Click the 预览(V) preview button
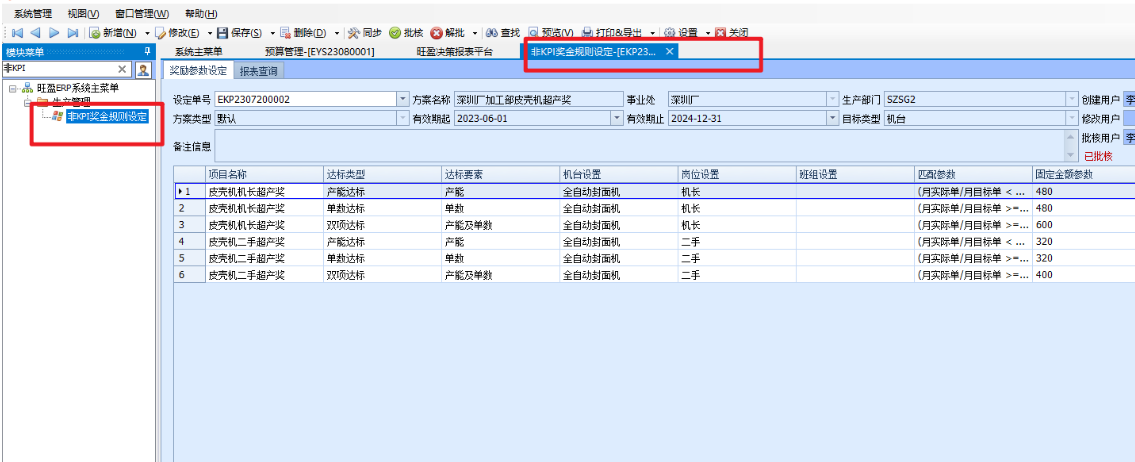The width and height of the screenshot is (1135, 462). point(551,33)
